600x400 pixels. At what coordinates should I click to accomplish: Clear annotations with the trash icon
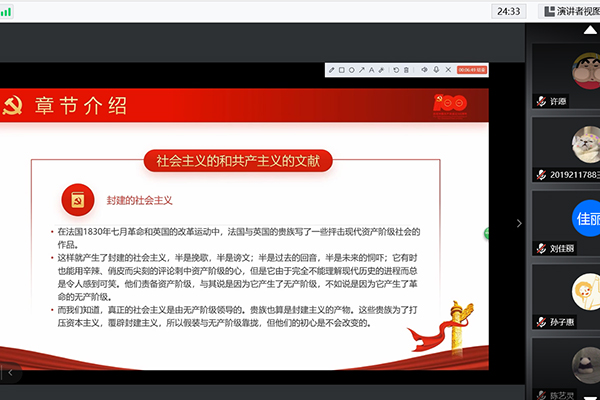click(406, 70)
